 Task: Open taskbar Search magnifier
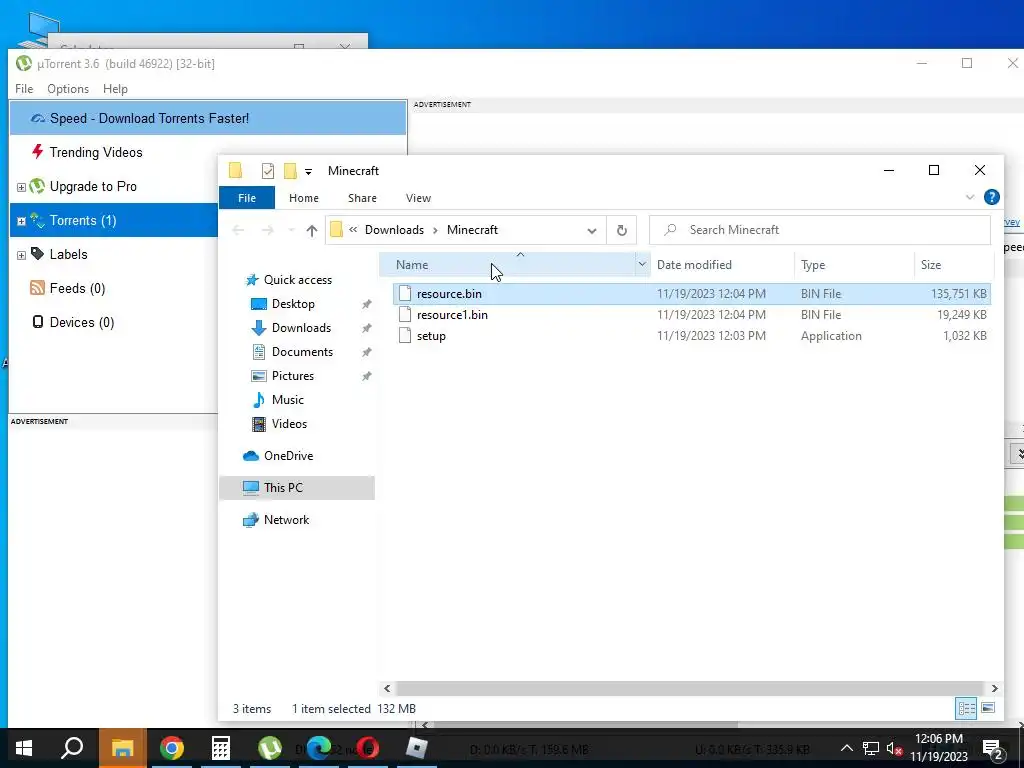pos(73,748)
